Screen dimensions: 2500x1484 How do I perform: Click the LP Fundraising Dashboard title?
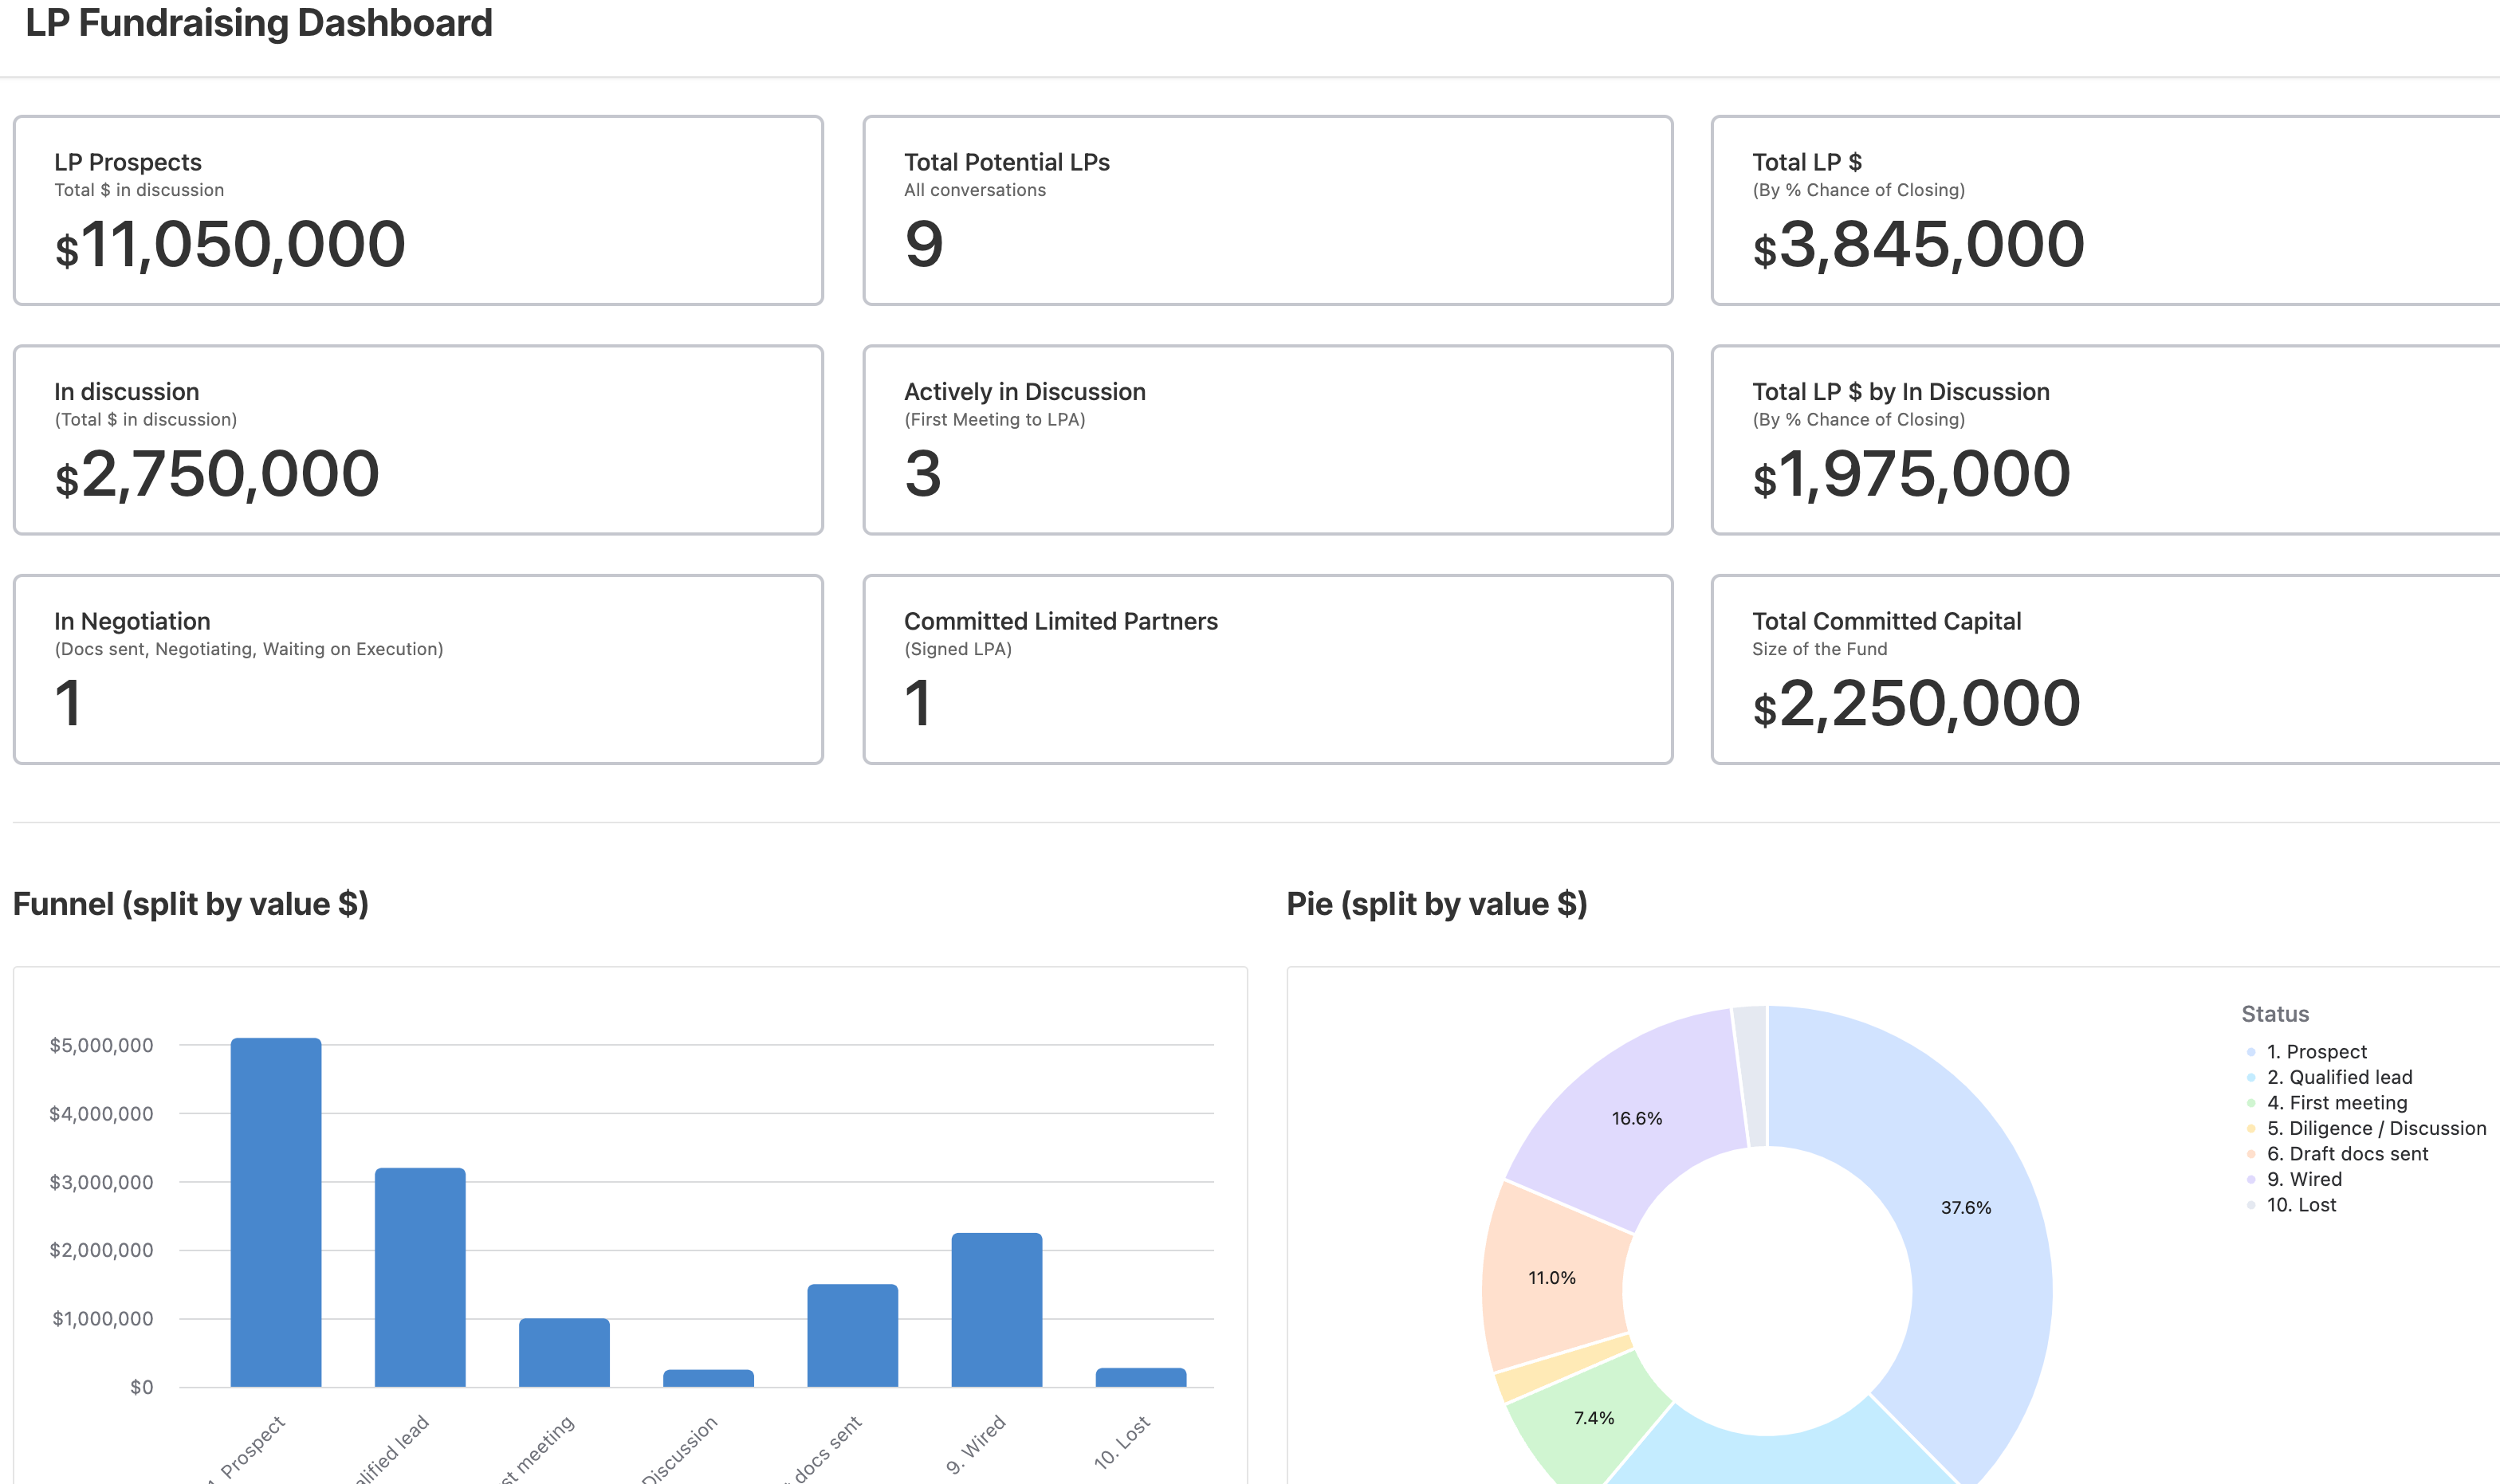point(259,23)
